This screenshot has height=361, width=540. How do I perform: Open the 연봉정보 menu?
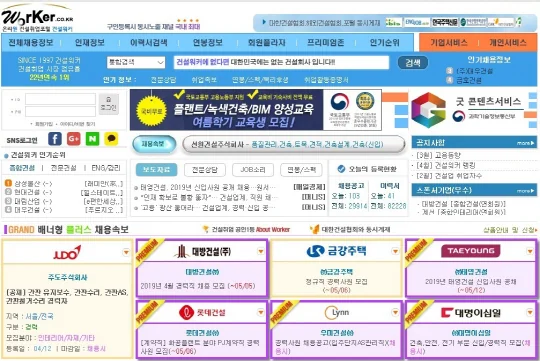click(208, 43)
